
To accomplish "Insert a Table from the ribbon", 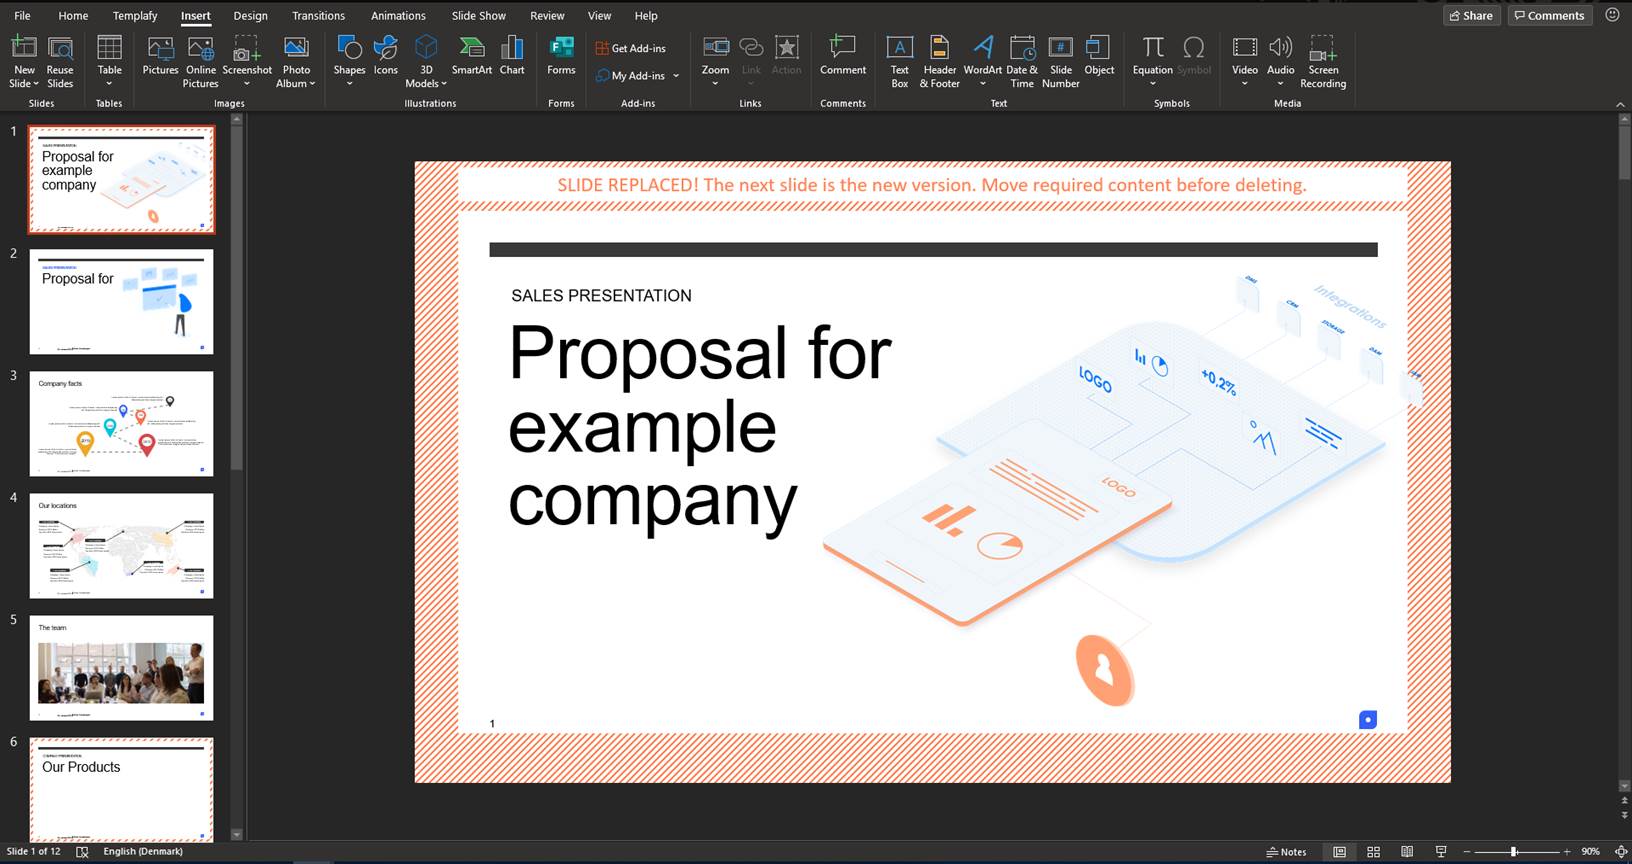I will [x=109, y=60].
